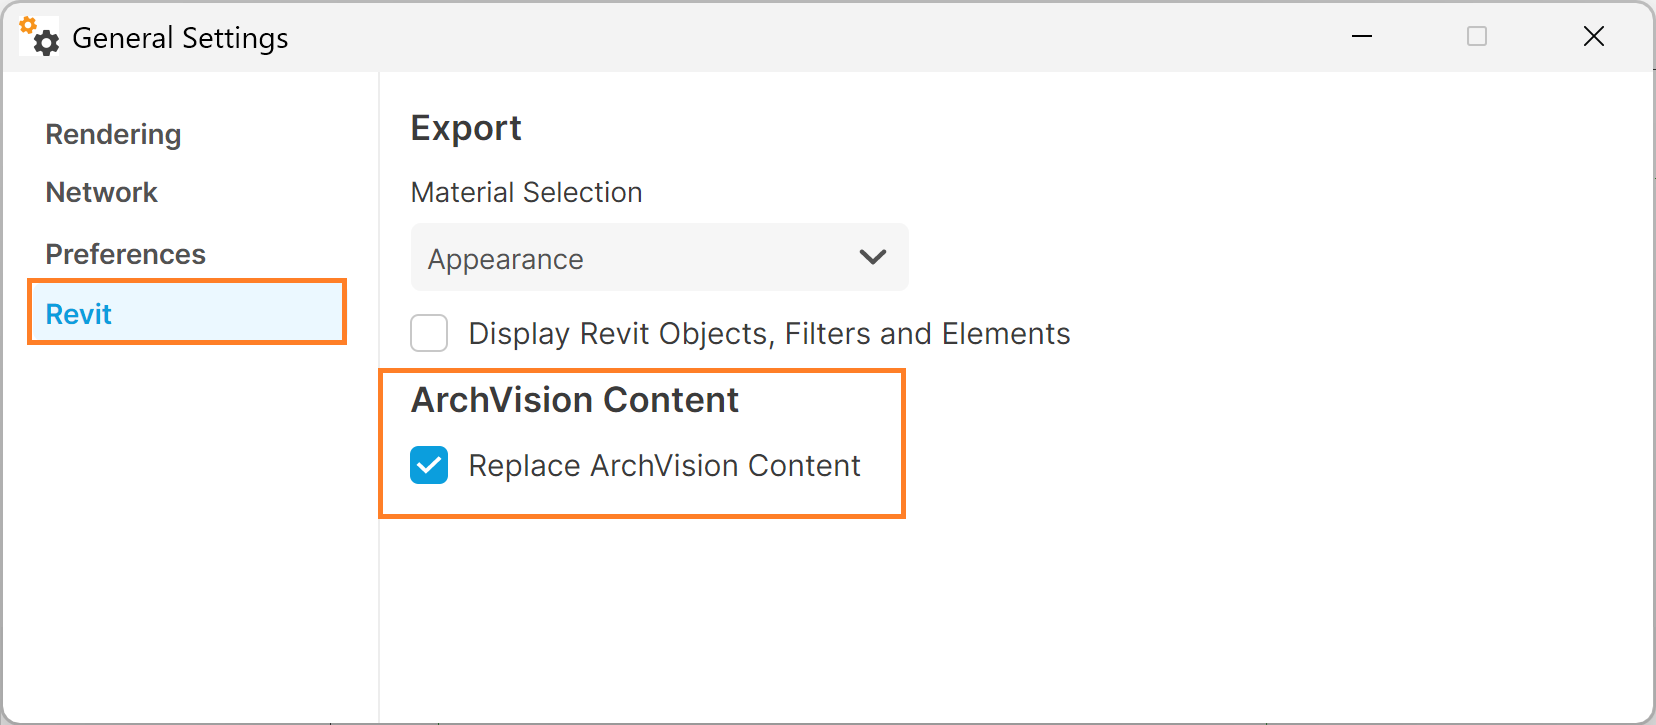Uncheck Replace ArchVision Content checkbox
The width and height of the screenshot is (1656, 725).
[x=429, y=465]
